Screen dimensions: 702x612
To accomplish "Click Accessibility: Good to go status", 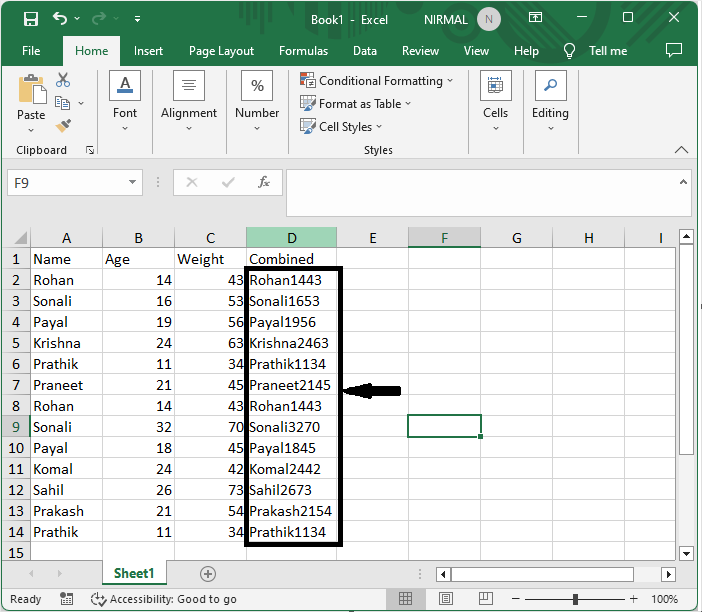I will coord(163,599).
